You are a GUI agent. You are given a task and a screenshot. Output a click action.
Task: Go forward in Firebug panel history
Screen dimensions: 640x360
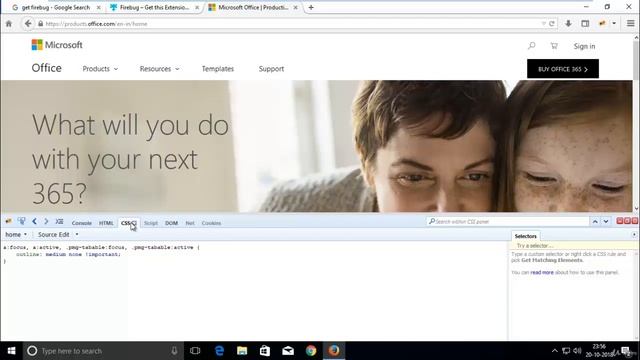pyautogui.click(x=46, y=221)
